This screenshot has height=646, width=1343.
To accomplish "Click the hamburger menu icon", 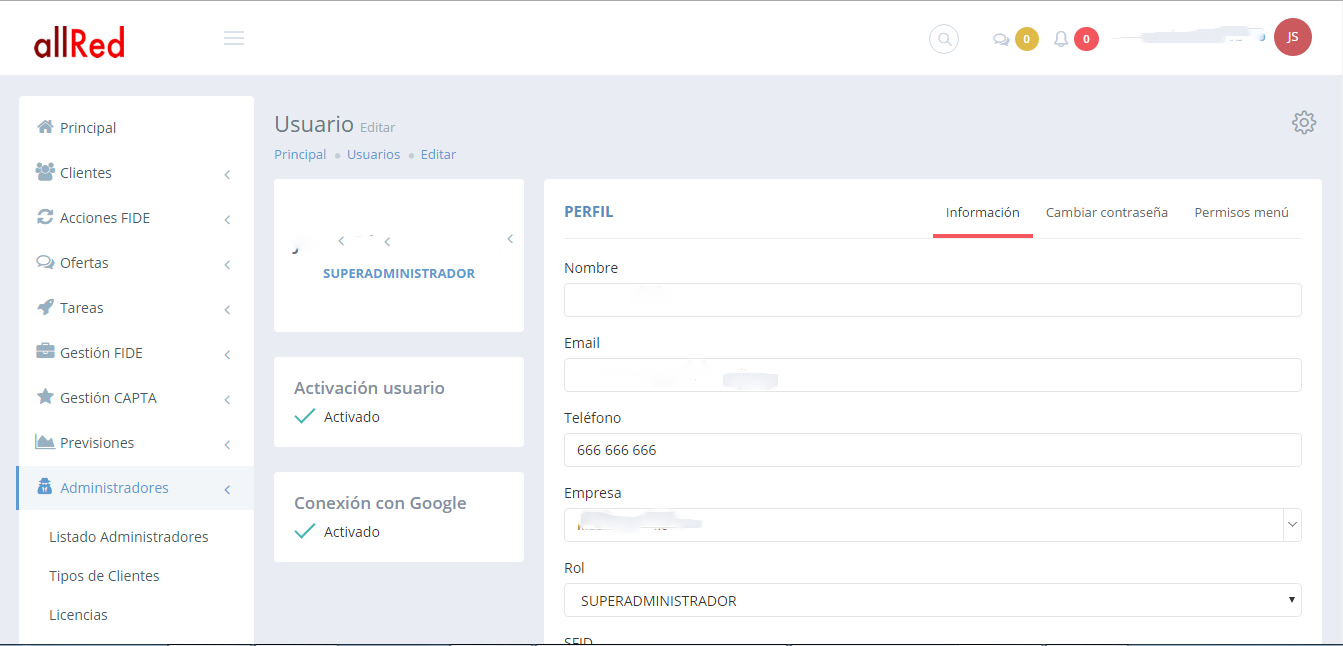I will 234,38.
